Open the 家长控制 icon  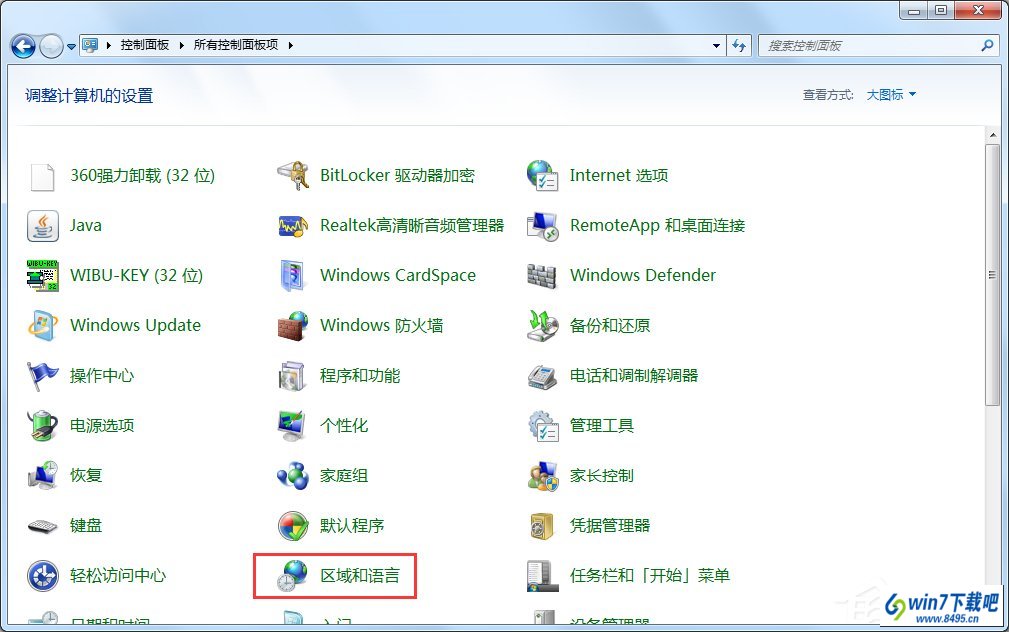(542, 476)
